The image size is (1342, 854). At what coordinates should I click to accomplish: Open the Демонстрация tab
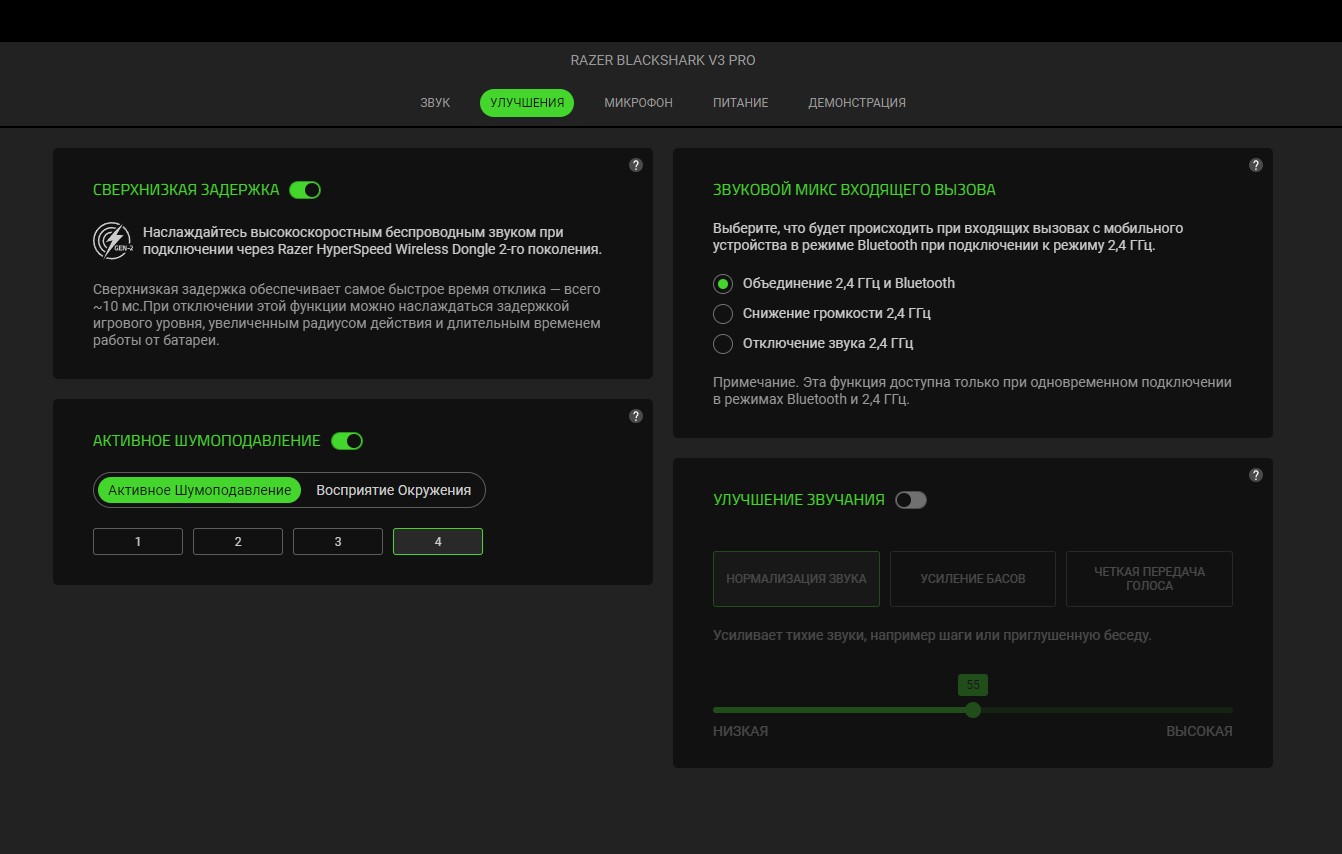(857, 103)
